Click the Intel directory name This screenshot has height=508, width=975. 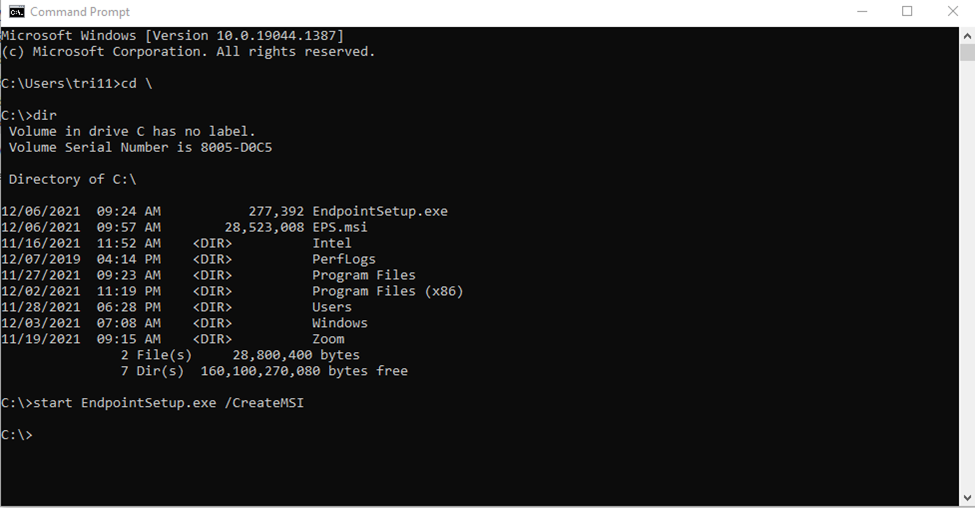tap(331, 243)
